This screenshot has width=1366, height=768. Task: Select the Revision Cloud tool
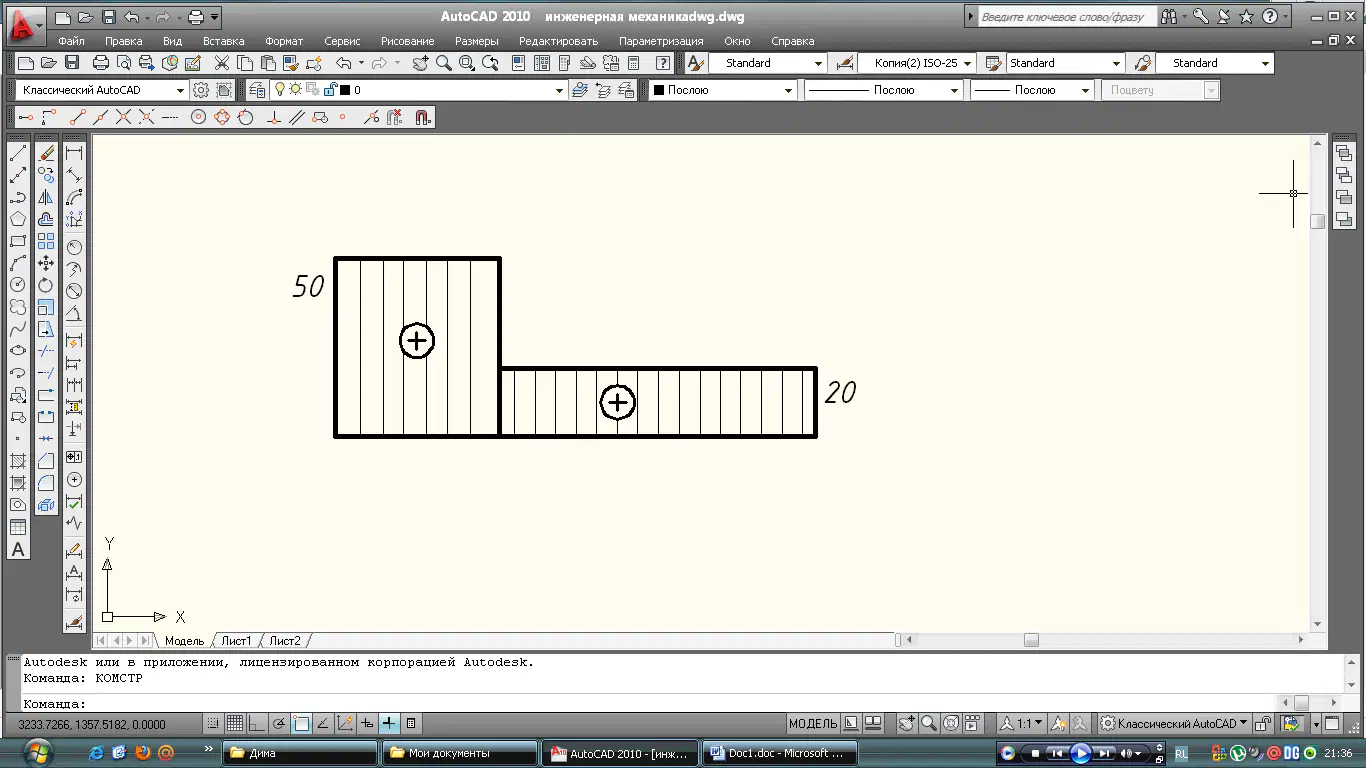coord(18,307)
